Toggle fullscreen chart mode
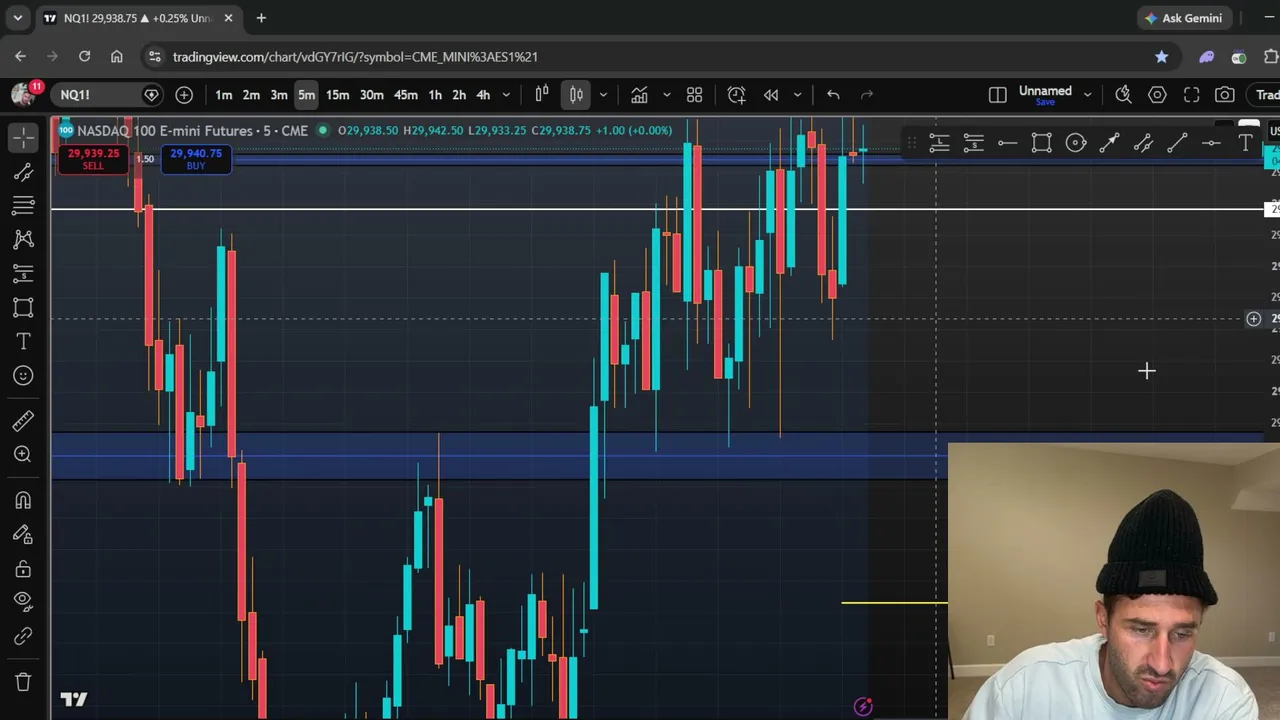The height and width of the screenshot is (720, 1280). [1191, 95]
